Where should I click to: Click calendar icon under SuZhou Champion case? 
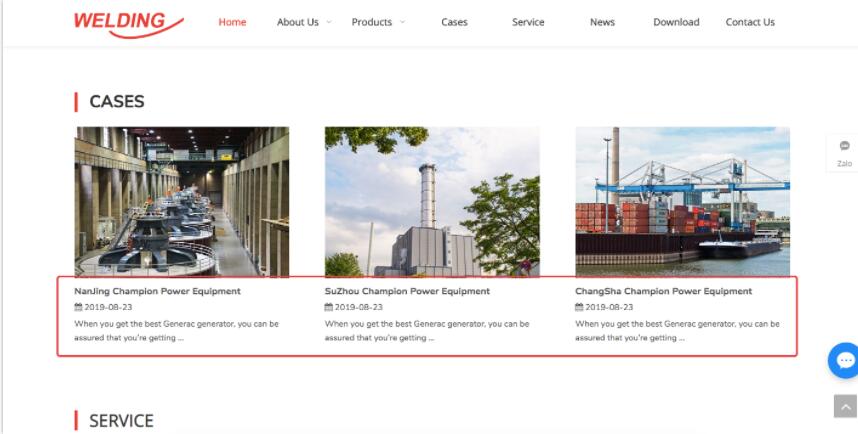(329, 308)
